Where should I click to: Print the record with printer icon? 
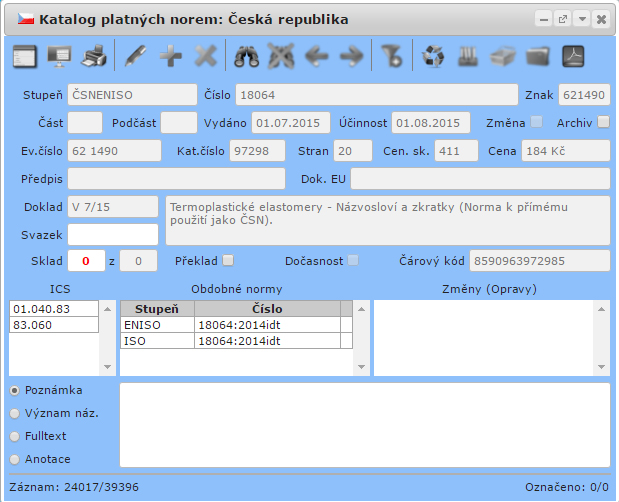(94, 56)
